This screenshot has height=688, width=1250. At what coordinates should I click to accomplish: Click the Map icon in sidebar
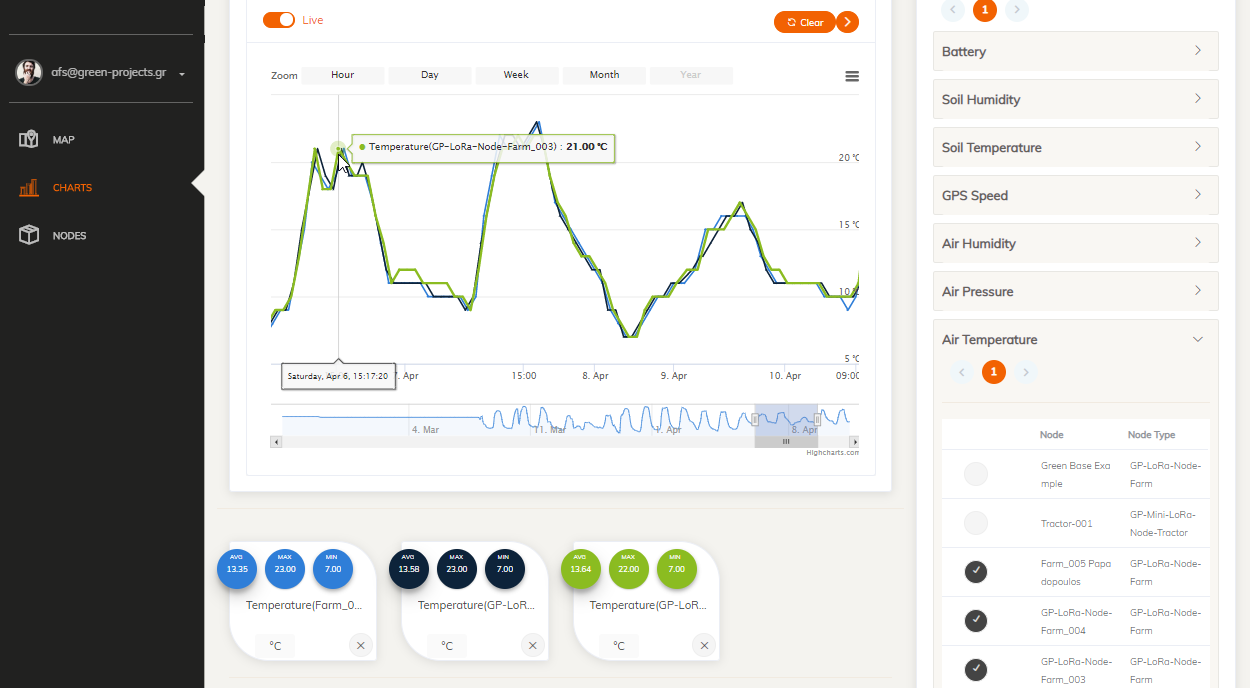[29, 139]
